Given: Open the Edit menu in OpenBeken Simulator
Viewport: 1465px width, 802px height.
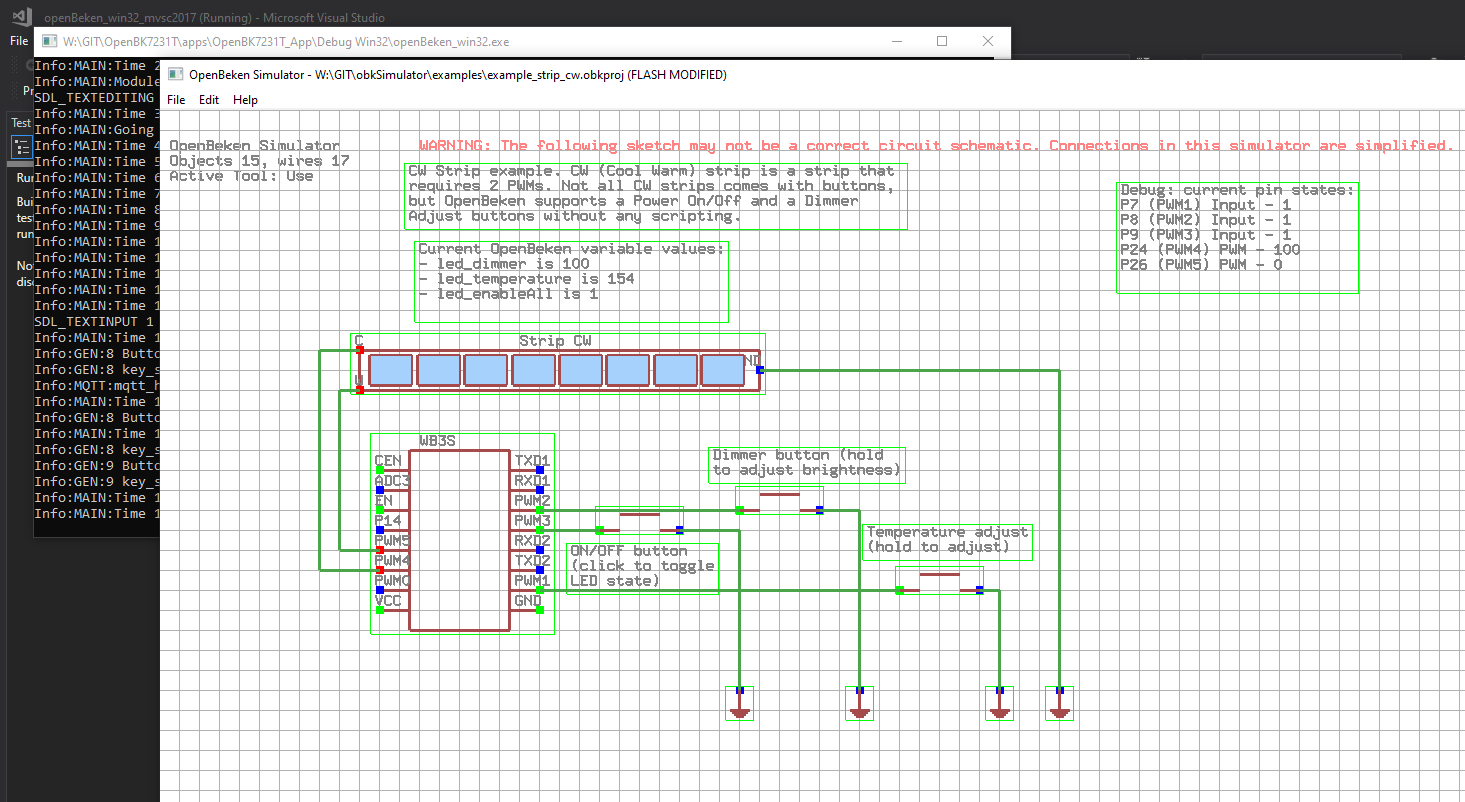Looking at the screenshot, I should point(209,100).
